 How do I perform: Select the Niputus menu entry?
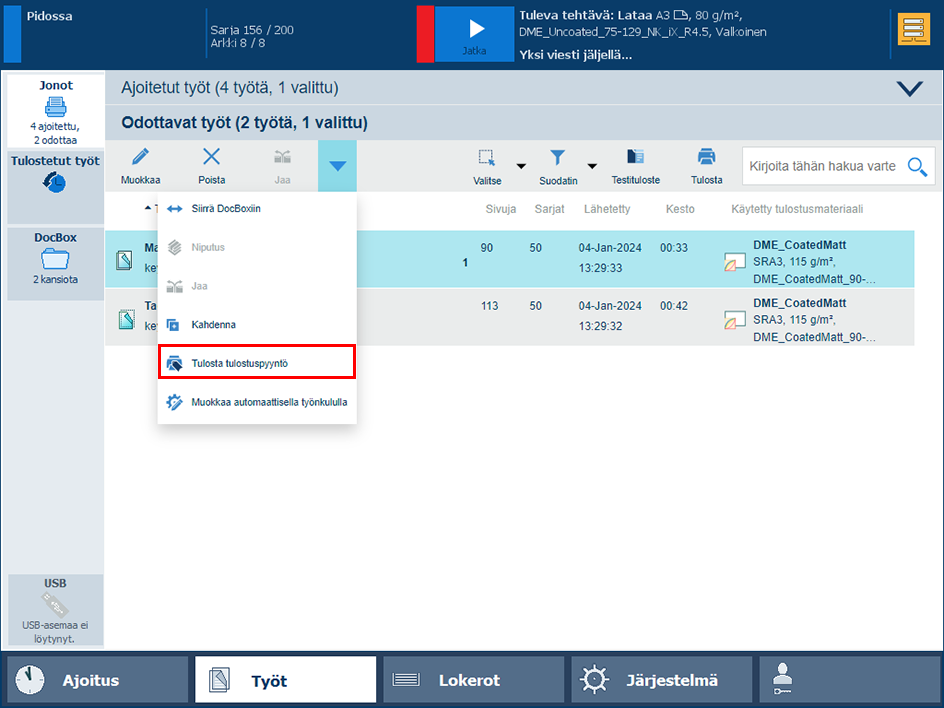pos(257,247)
